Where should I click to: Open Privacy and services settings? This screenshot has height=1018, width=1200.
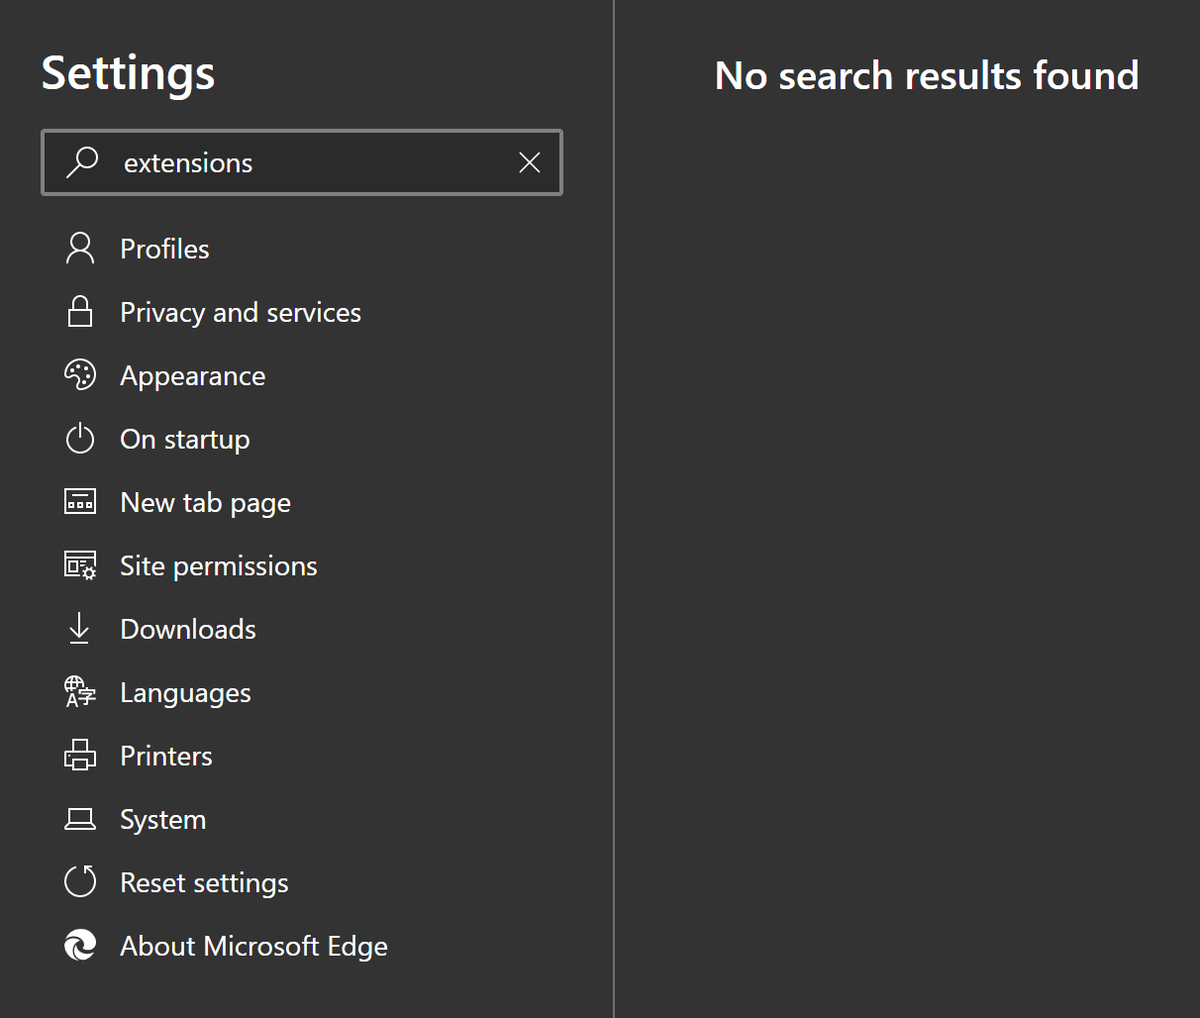240,312
